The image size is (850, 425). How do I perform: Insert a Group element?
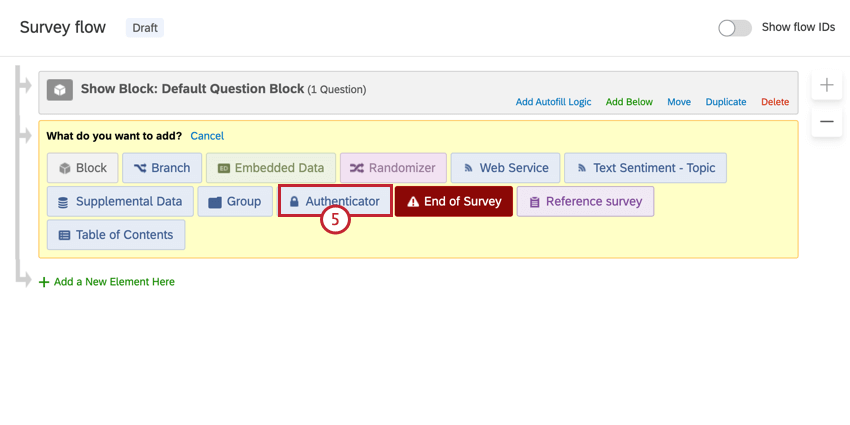(x=235, y=201)
